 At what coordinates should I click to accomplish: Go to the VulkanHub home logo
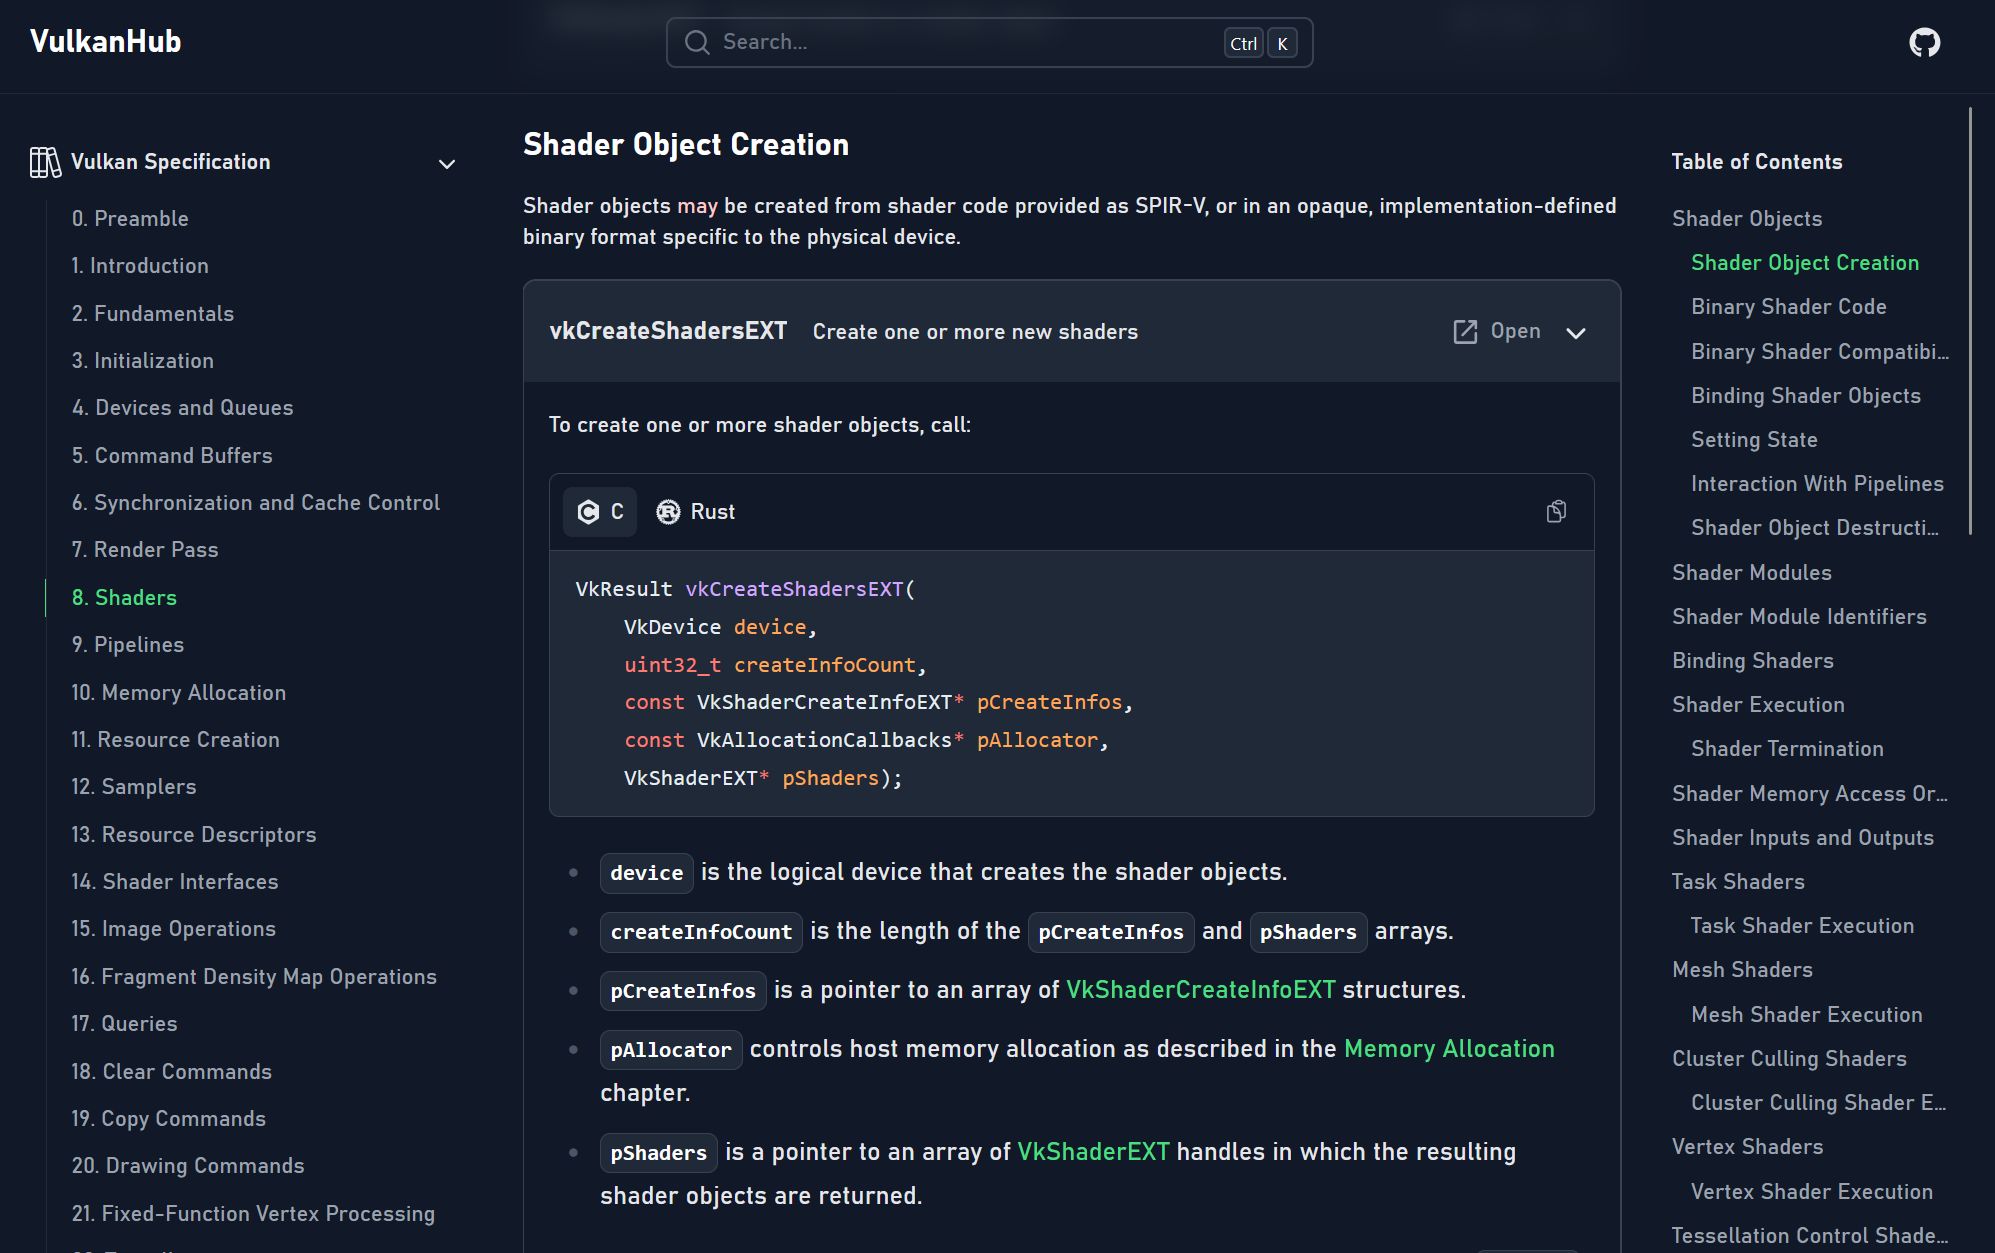point(105,42)
